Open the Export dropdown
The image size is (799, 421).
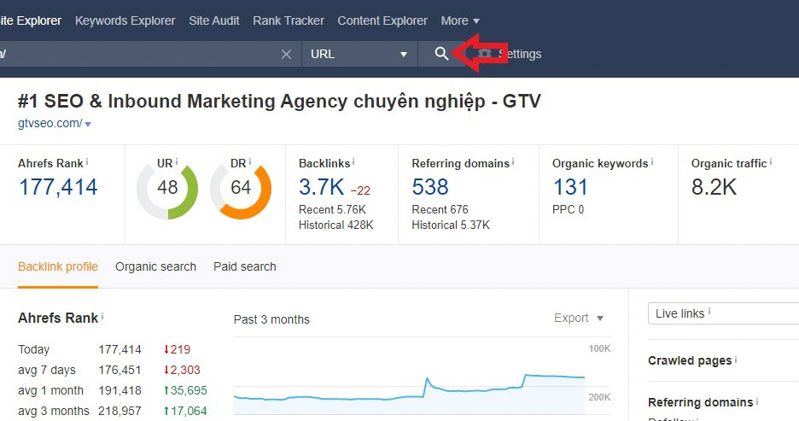(578, 318)
